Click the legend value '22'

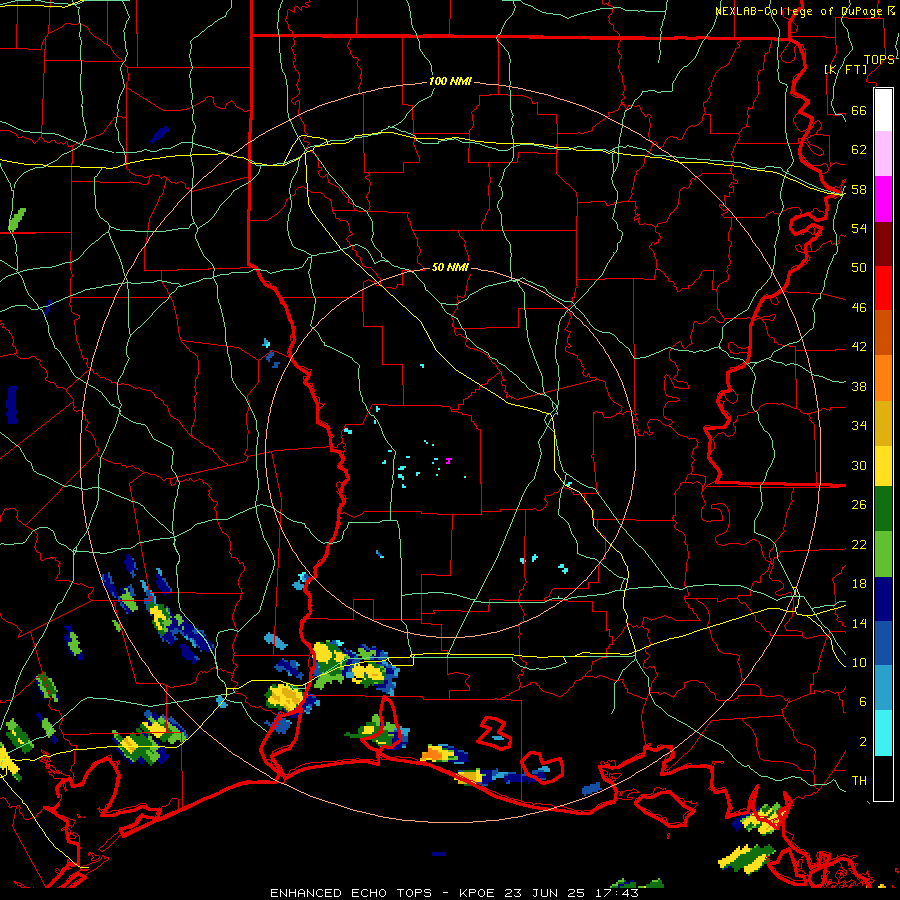point(859,544)
